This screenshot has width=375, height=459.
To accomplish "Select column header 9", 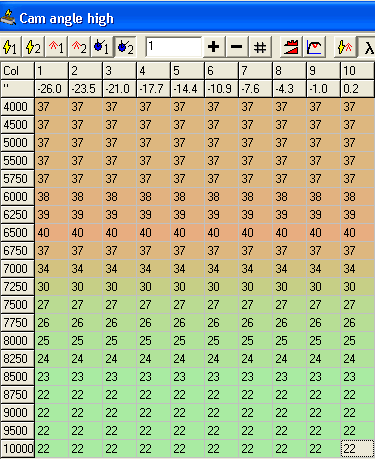I will 324,71.
